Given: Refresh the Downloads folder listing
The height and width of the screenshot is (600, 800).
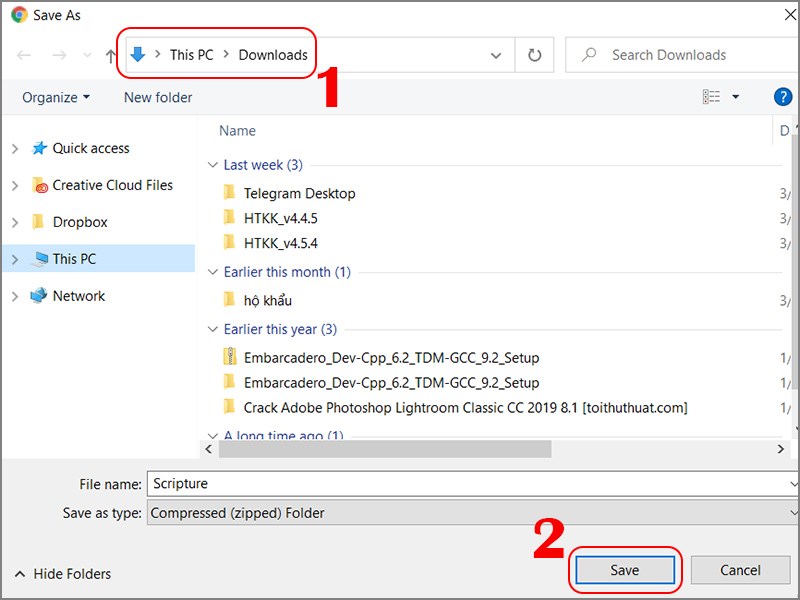Looking at the screenshot, I should [x=534, y=55].
